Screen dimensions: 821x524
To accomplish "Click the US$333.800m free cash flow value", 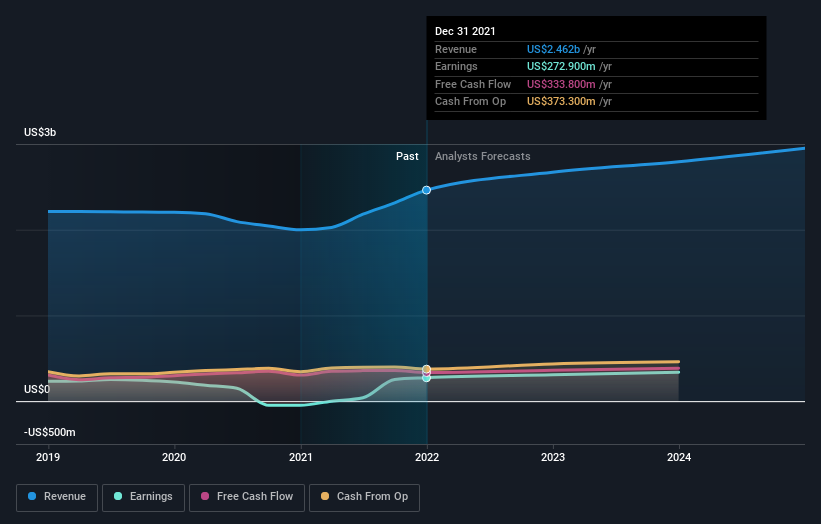I will point(561,84).
